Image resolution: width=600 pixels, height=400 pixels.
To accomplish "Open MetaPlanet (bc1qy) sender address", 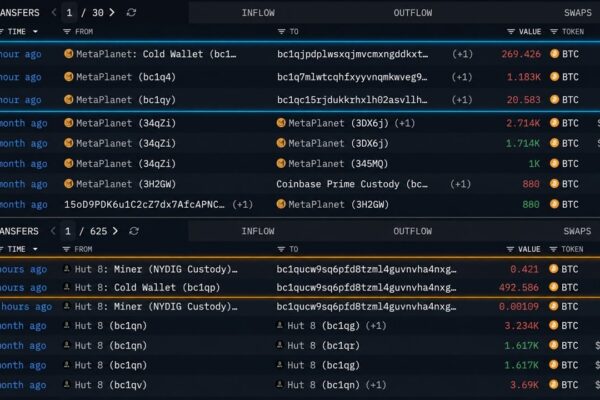I will click(x=126, y=100).
